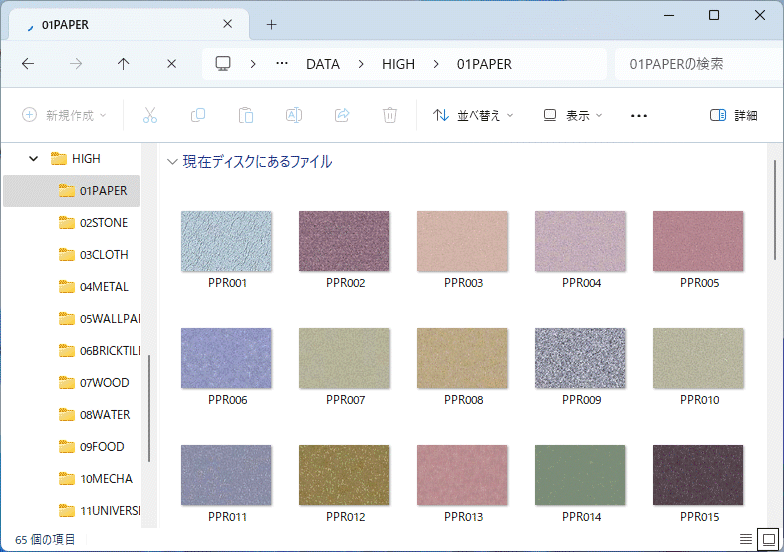Image resolution: width=784 pixels, height=552 pixels.
Task: Switch to details list view icon
Action: (x=746, y=539)
